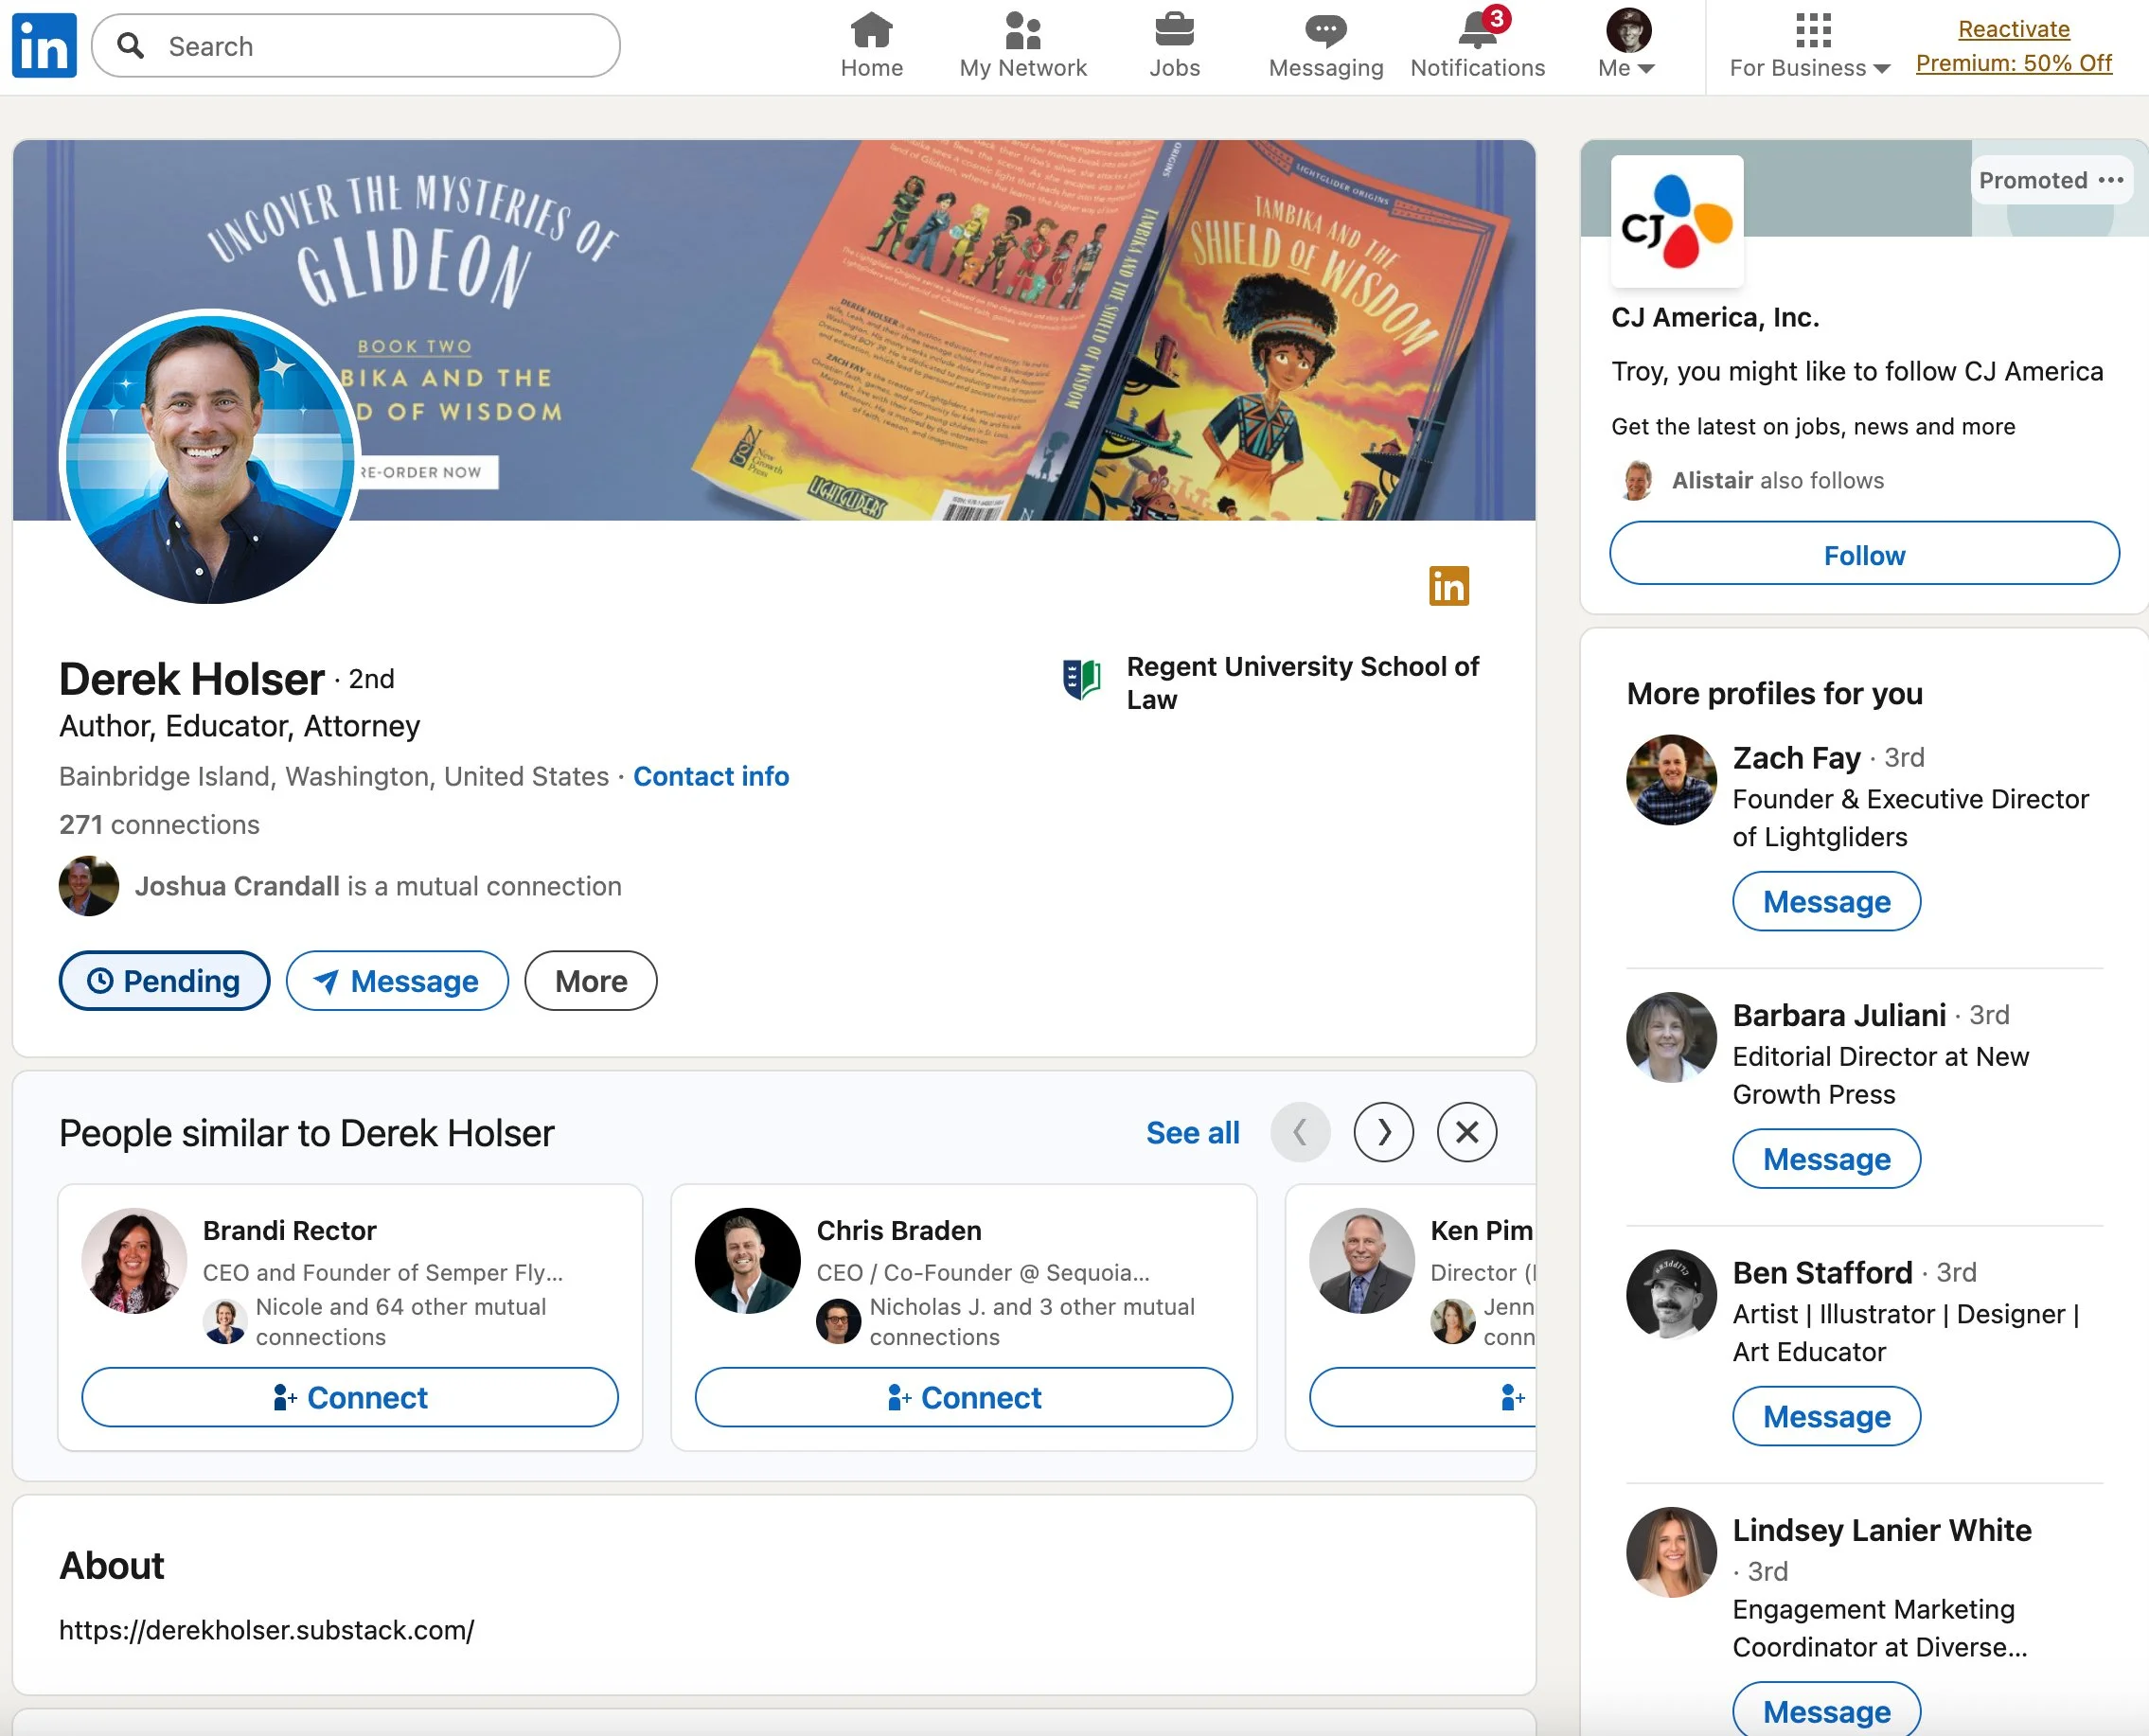Click the derekholser.substack.com URL text
Viewport: 2149px width, 1736px height.
[x=267, y=1630]
